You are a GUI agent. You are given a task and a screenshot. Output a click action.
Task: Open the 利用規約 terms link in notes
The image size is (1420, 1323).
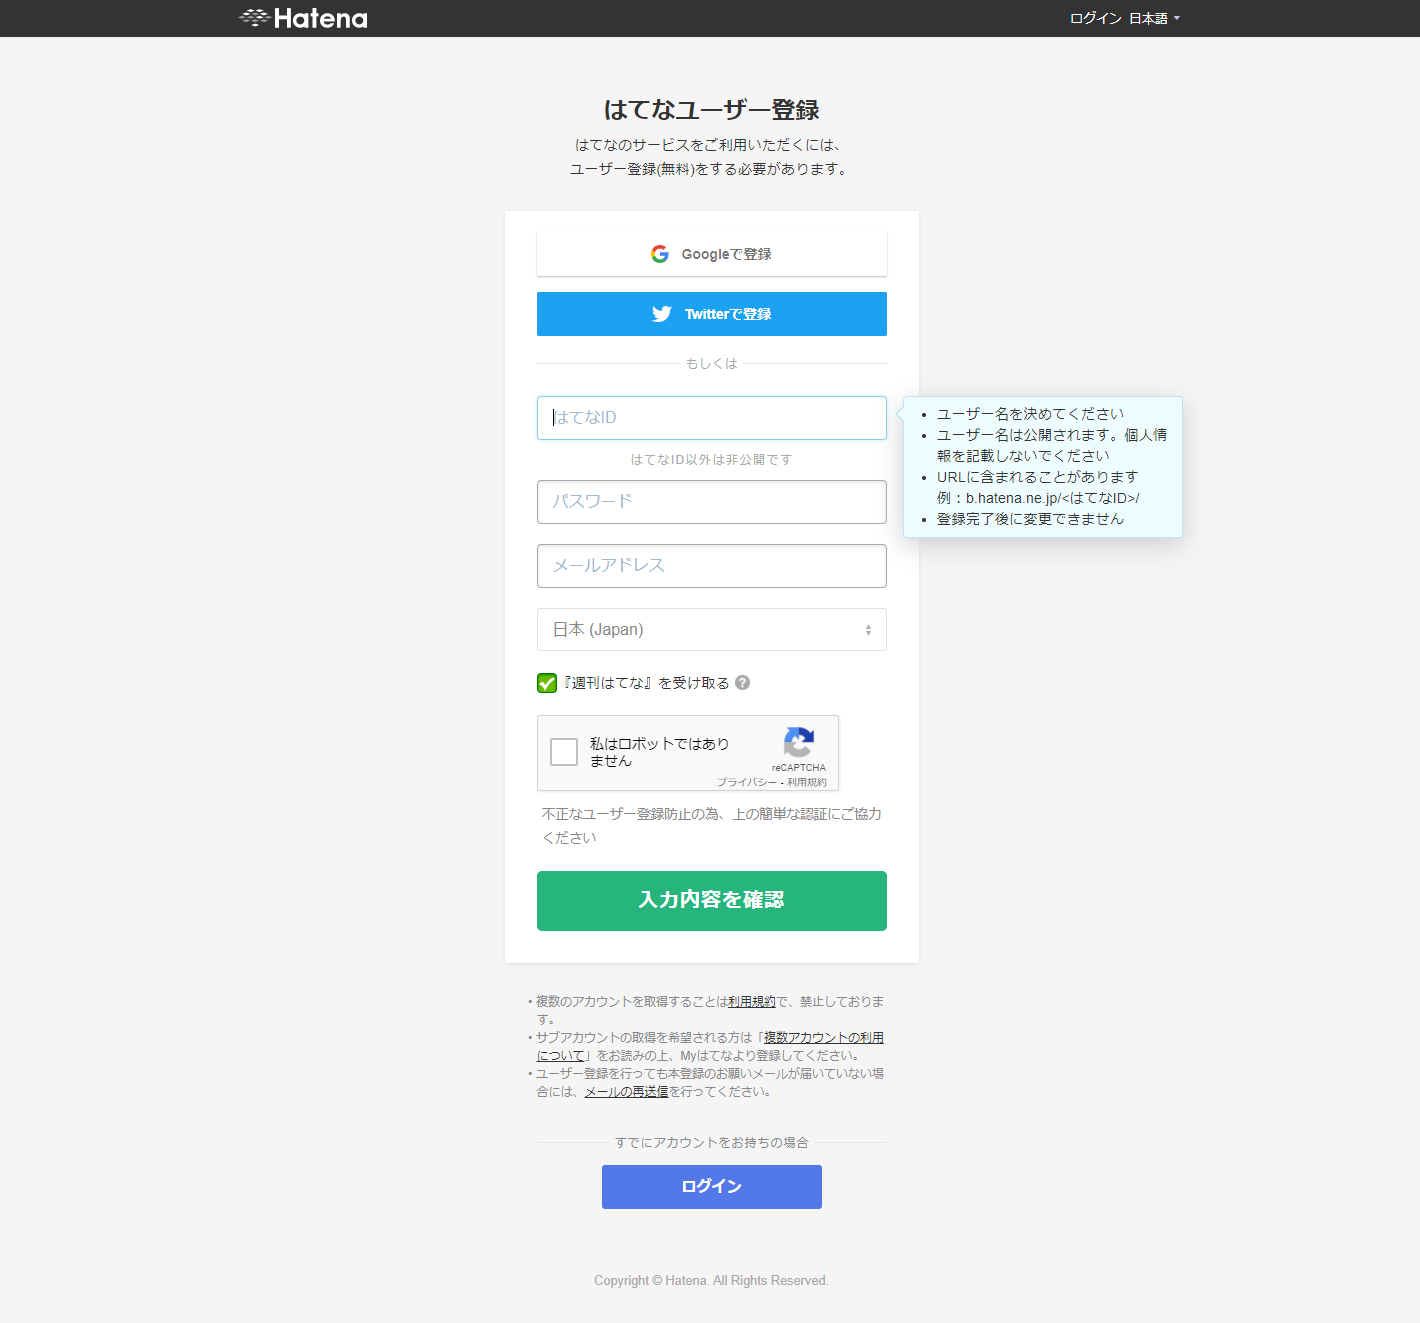click(751, 1001)
